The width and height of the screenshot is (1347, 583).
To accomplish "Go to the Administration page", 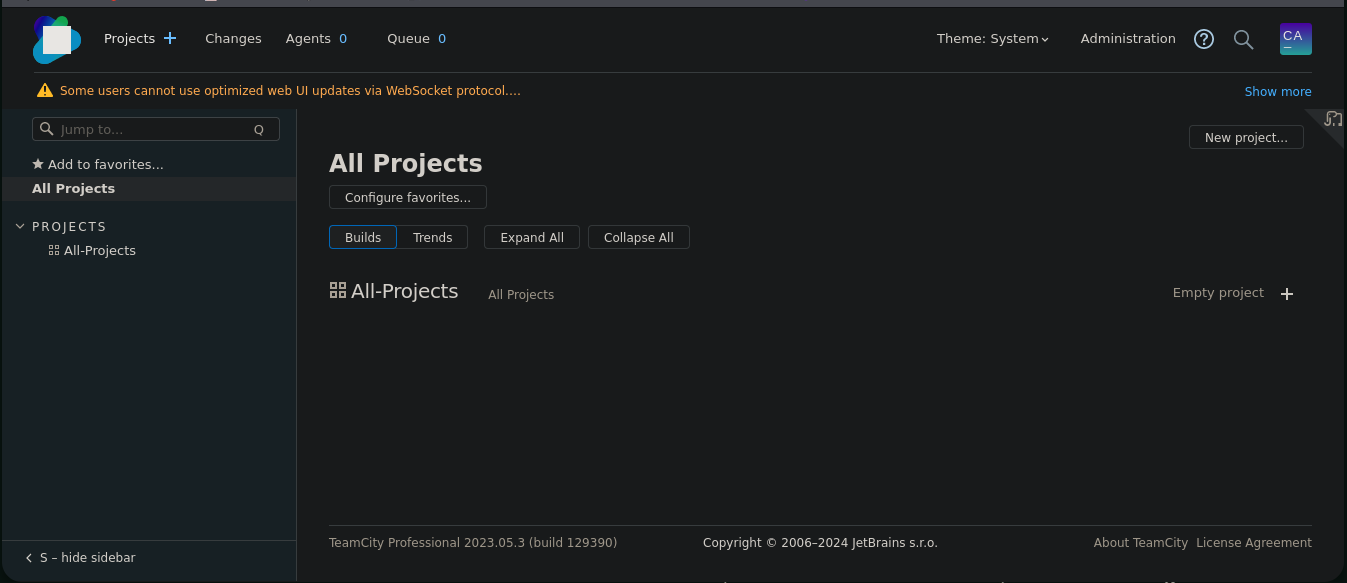I will pyautogui.click(x=1128, y=39).
